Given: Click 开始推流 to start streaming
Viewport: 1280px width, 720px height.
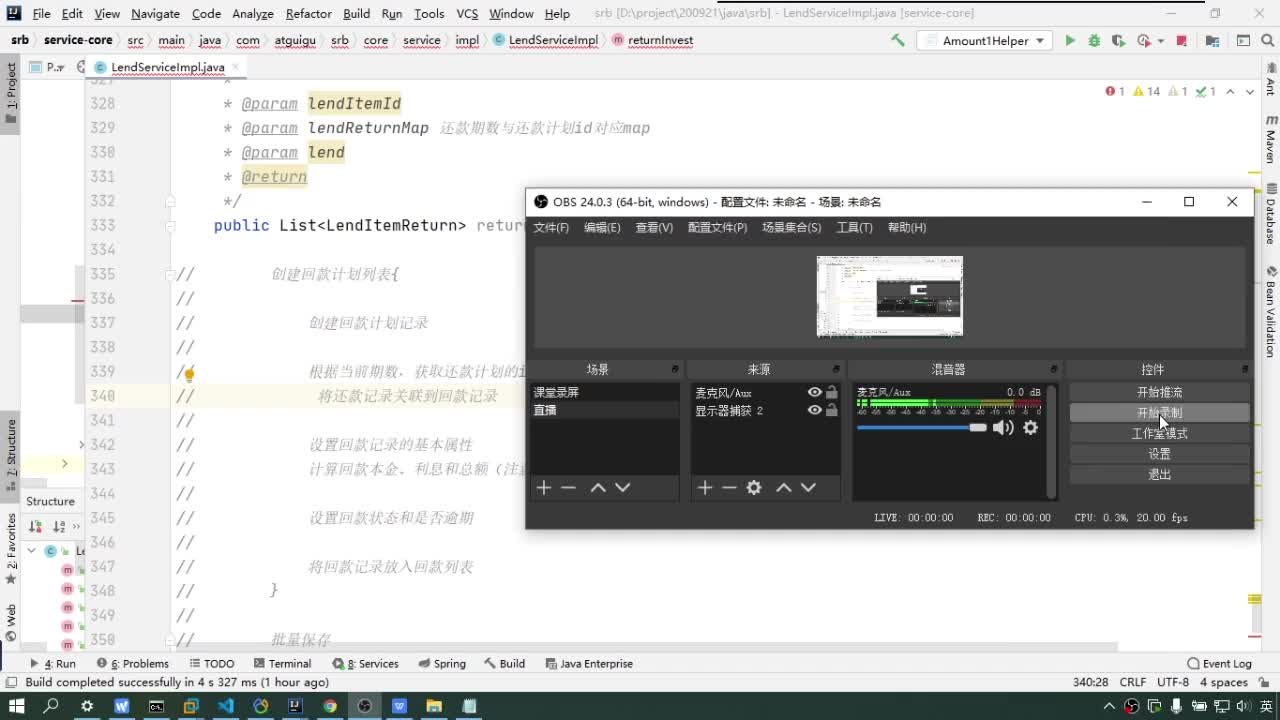Looking at the screenshot, I should click(x=1159, y=393).
